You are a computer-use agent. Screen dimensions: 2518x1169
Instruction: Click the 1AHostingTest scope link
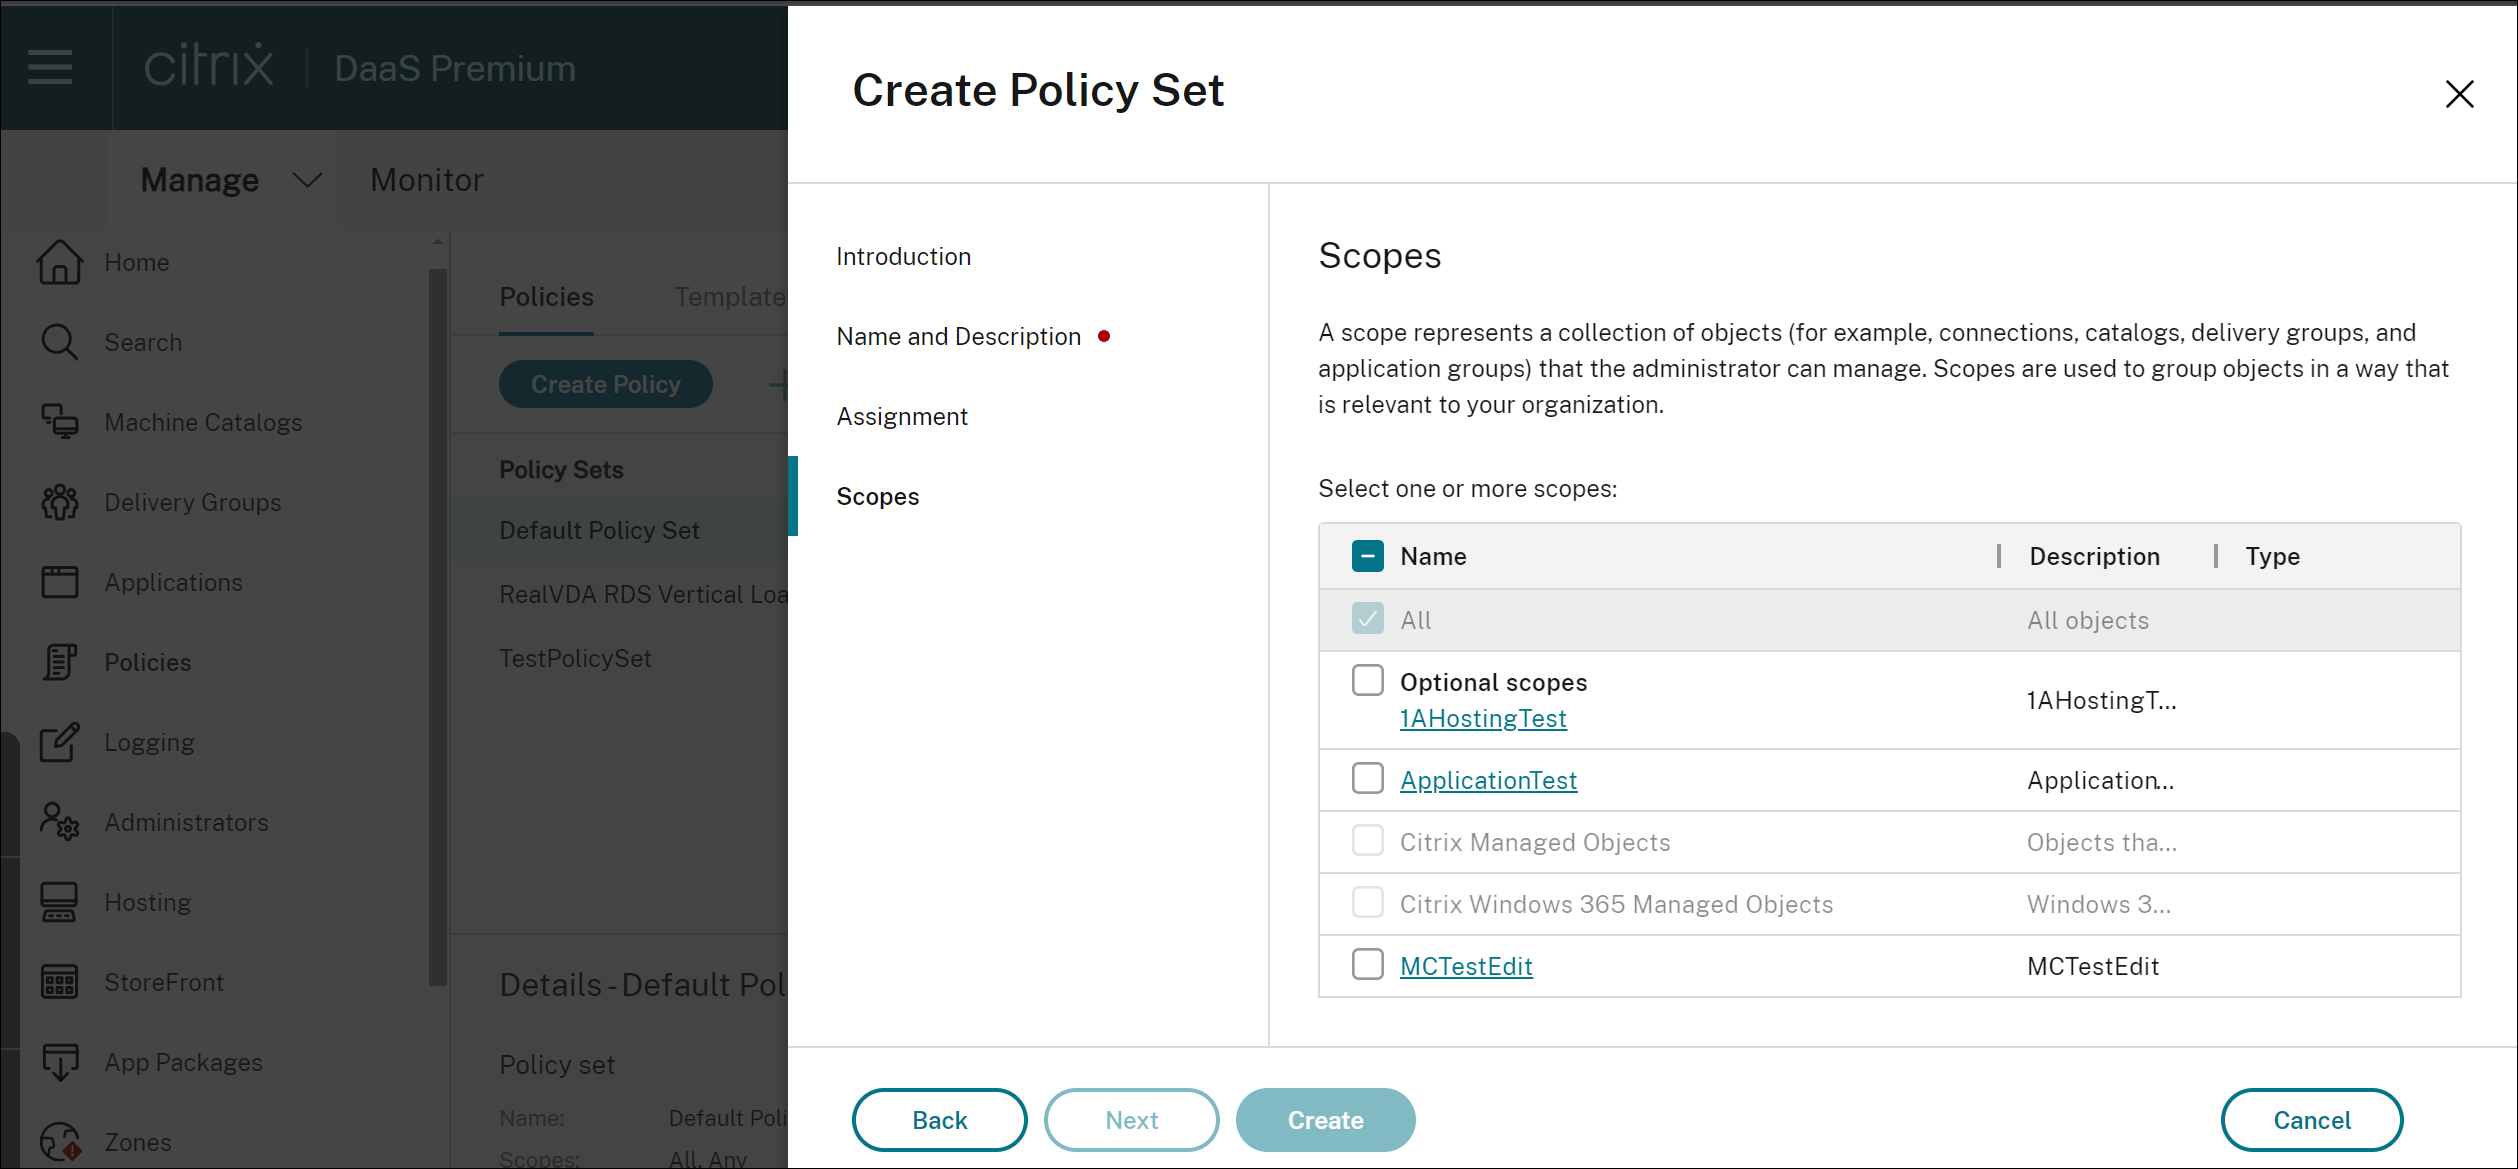(x=1479, y=718)
